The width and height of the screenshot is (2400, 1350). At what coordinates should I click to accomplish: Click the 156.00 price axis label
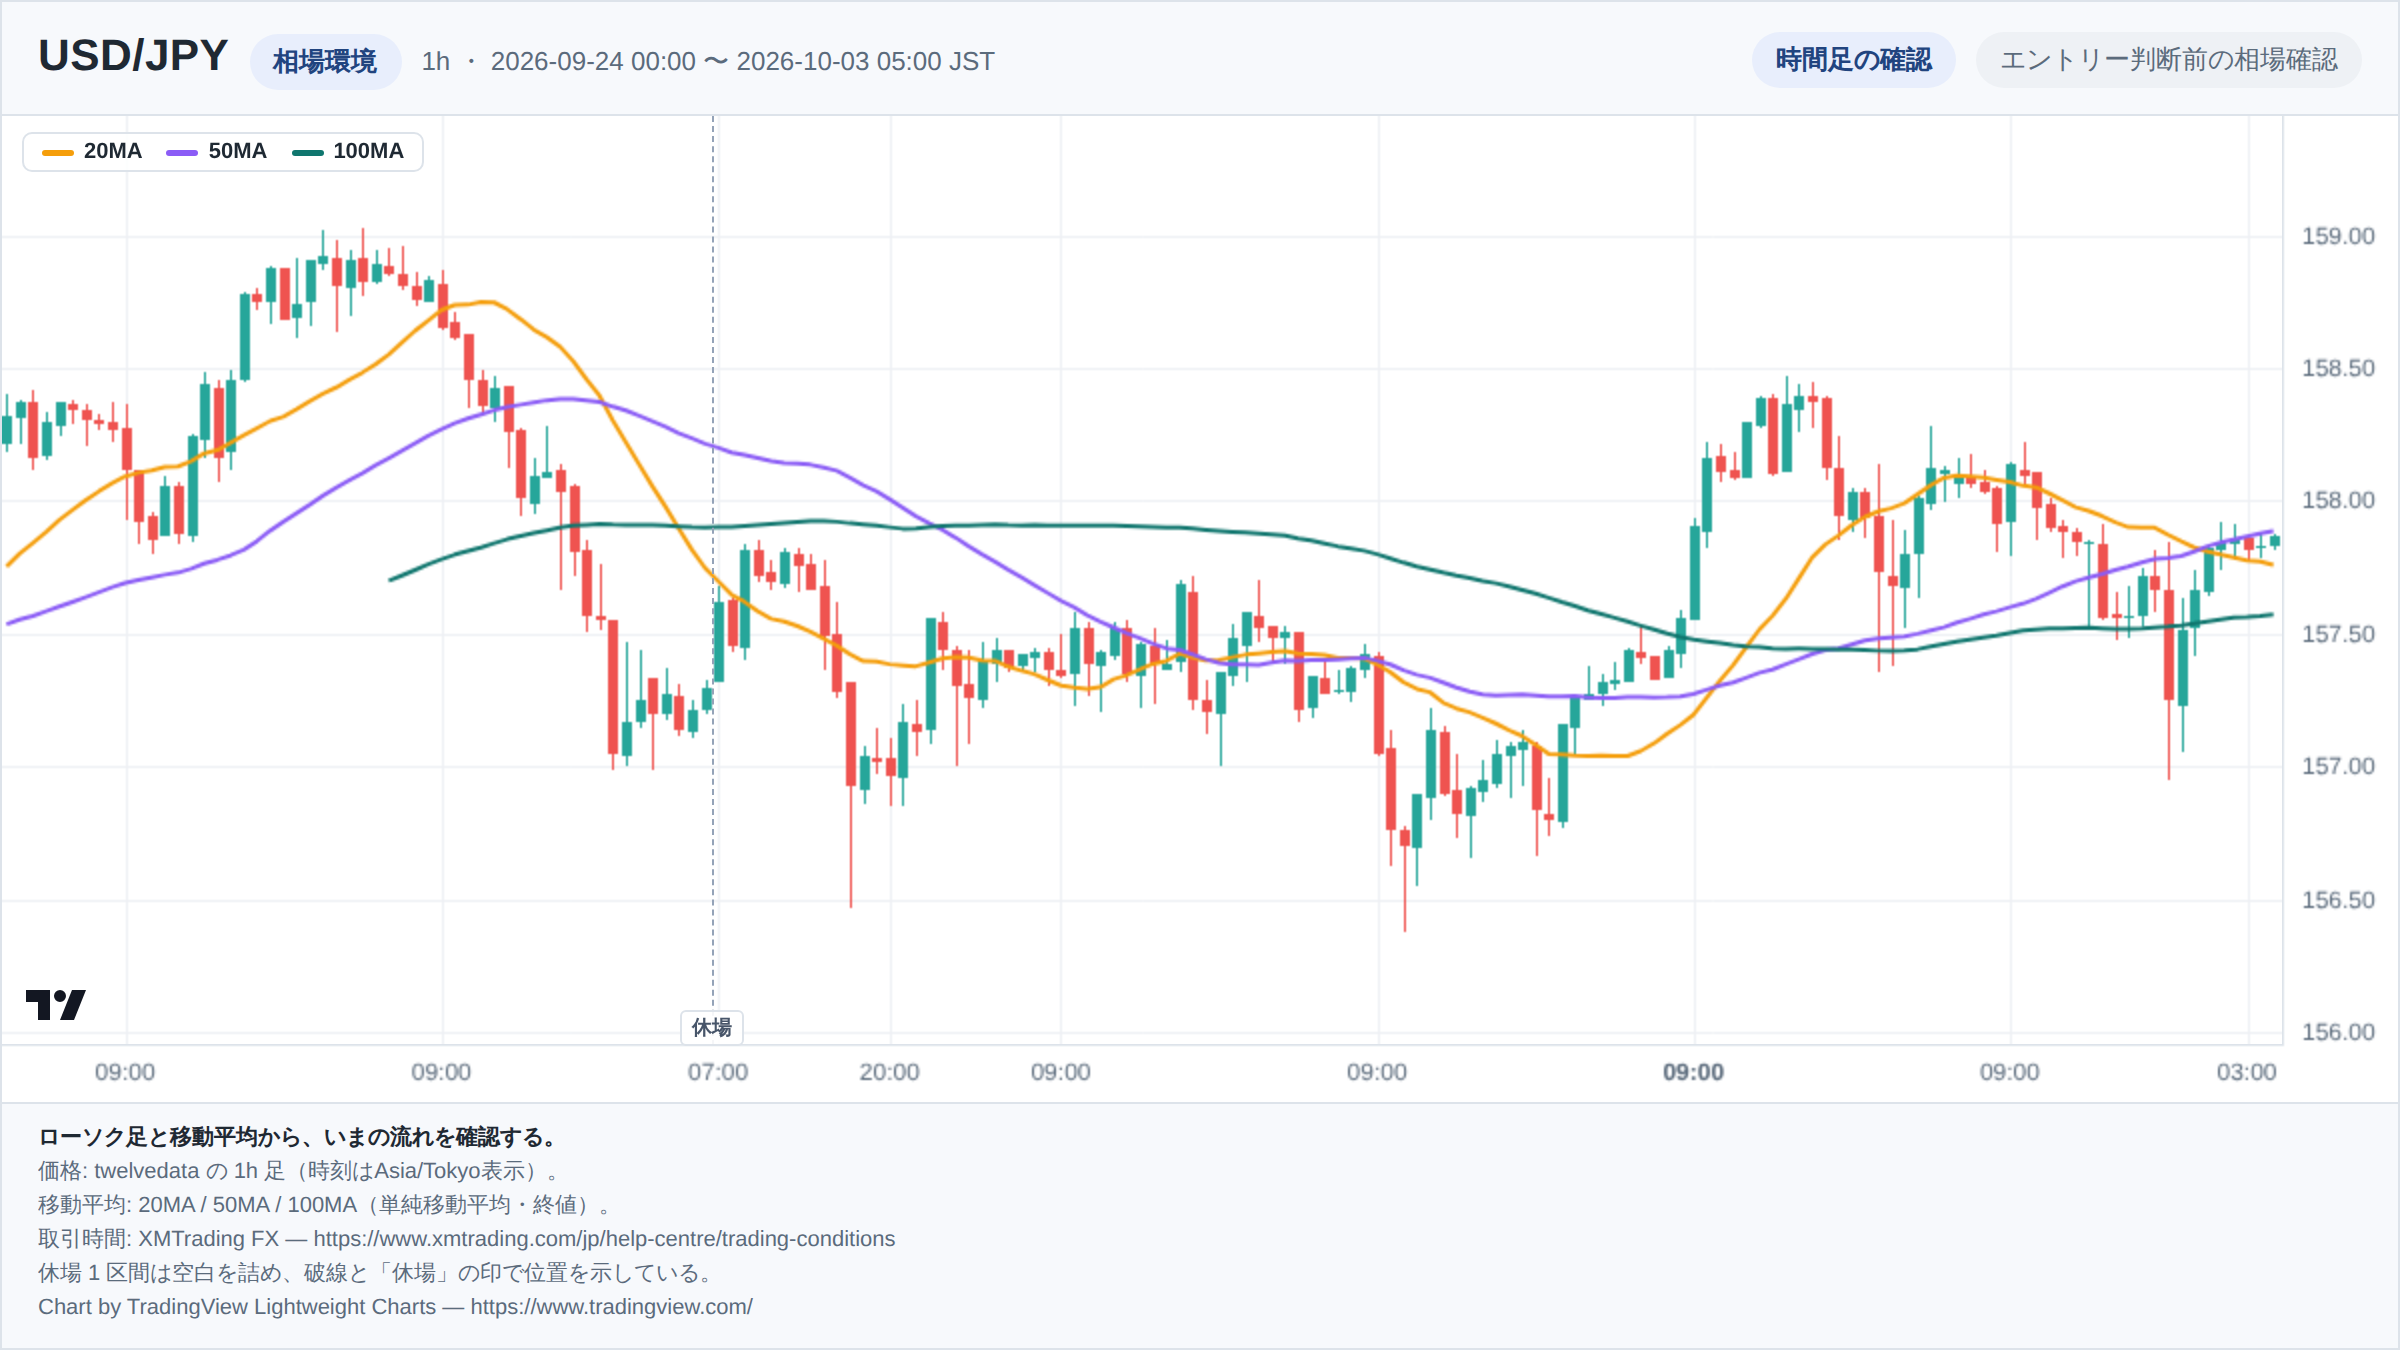coord(2338,1032)
